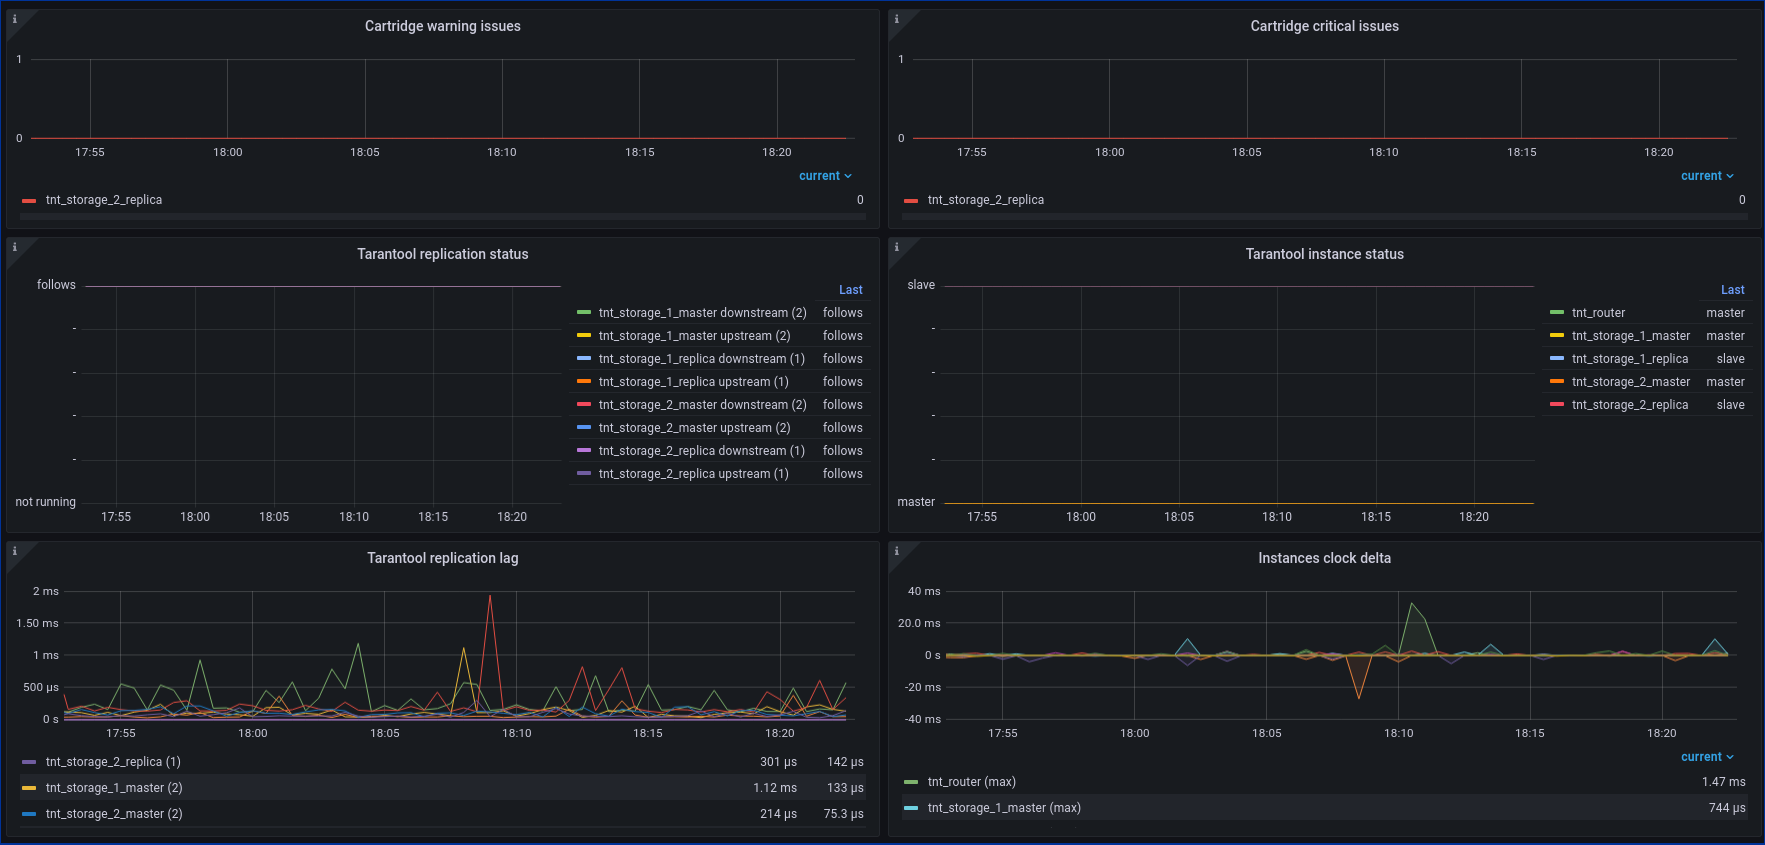Show info tooltip for Instances clock delta
Viewport: 1765px width, 845px height.
[x=897, y=551]
